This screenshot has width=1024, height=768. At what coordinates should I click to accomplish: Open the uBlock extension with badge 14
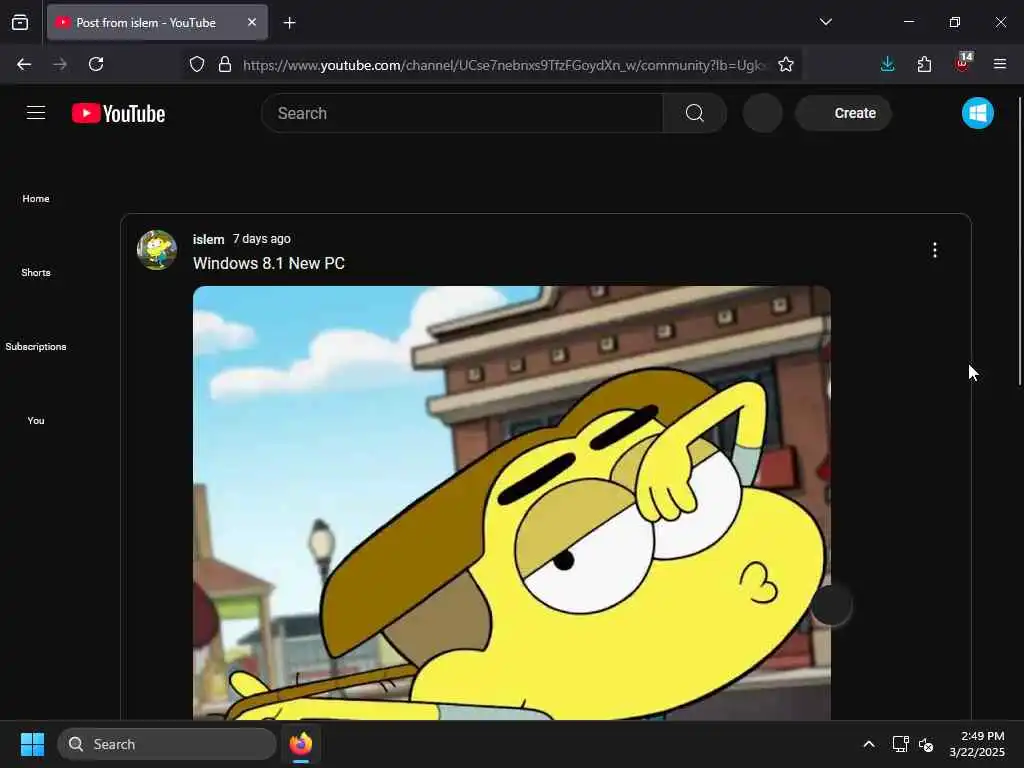pyautogui.click(x=963, y=63)
